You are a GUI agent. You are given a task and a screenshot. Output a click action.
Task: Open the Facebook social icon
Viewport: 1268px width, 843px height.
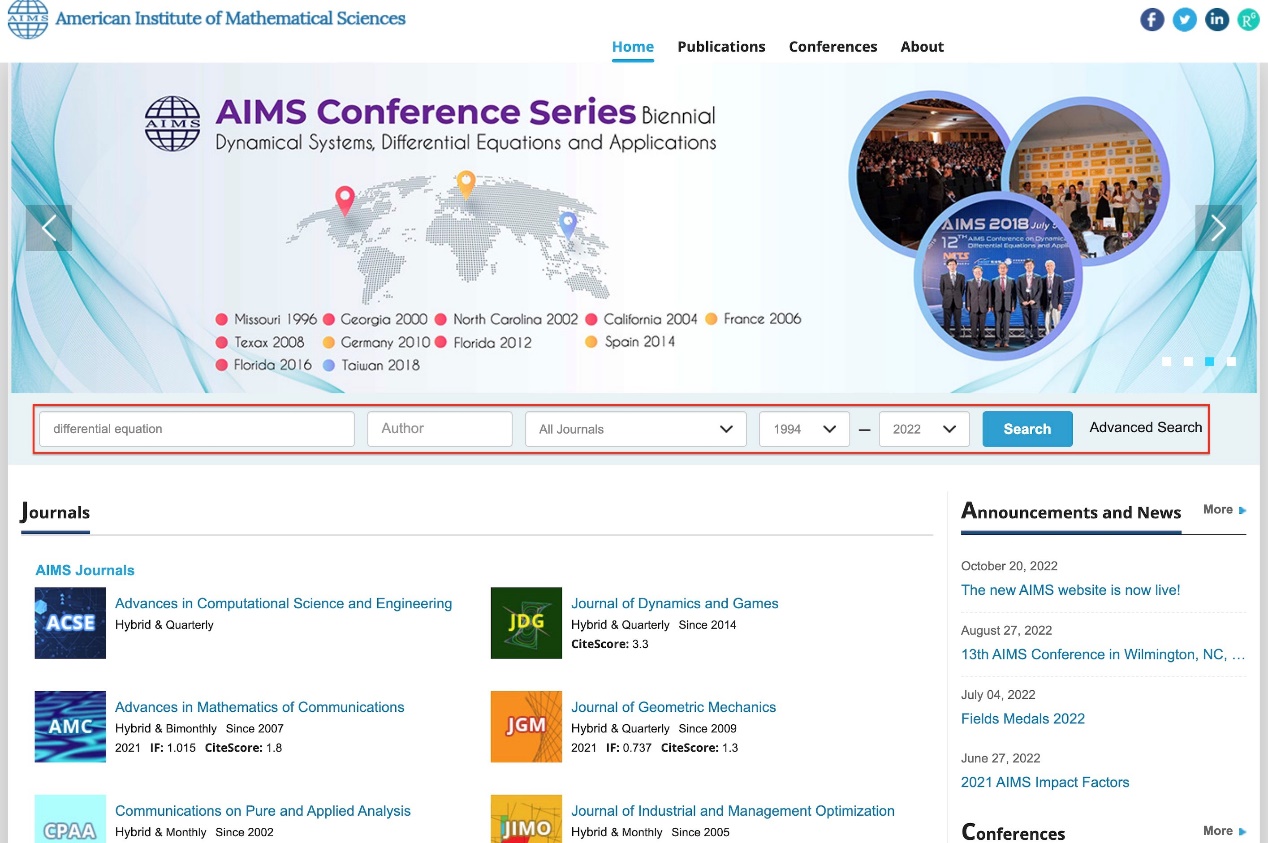click(x=1152, y=19)
